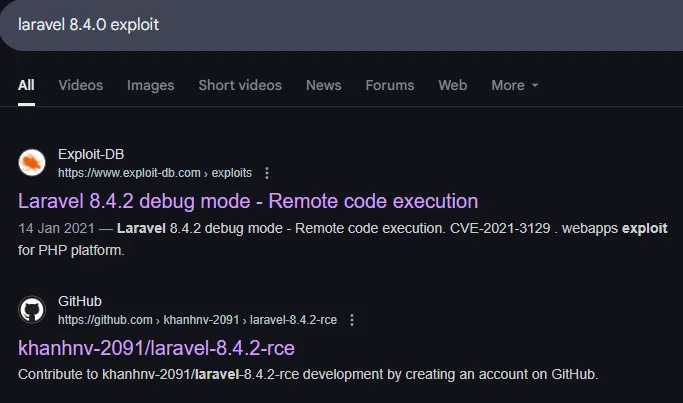Switch to the Images tab
The height and width of the screenshot is (403, 683).
click(x=150, y=85)
